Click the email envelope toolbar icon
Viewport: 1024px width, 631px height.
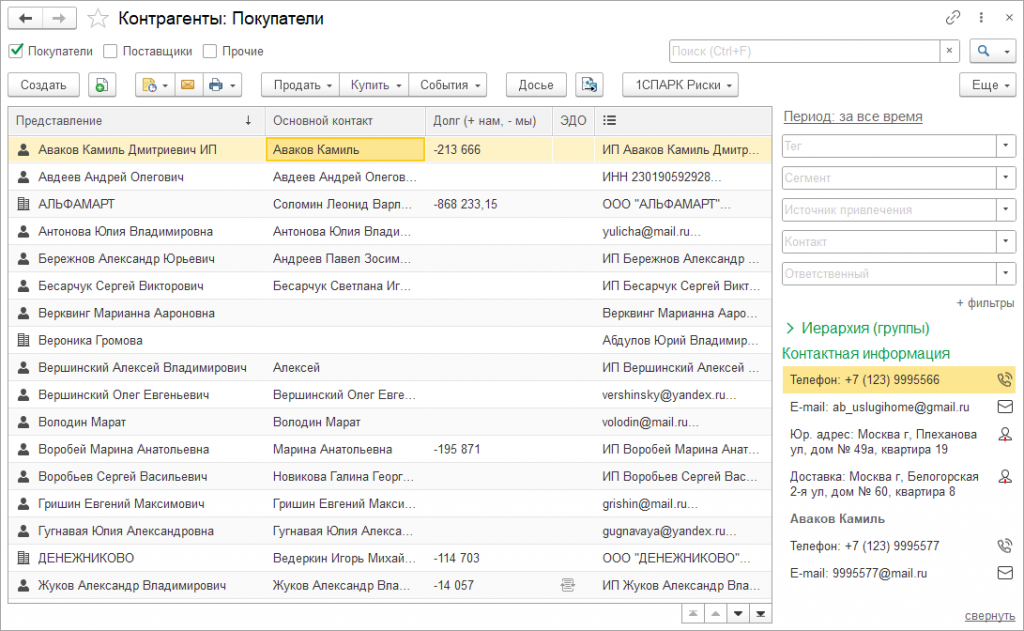point(187,85)
